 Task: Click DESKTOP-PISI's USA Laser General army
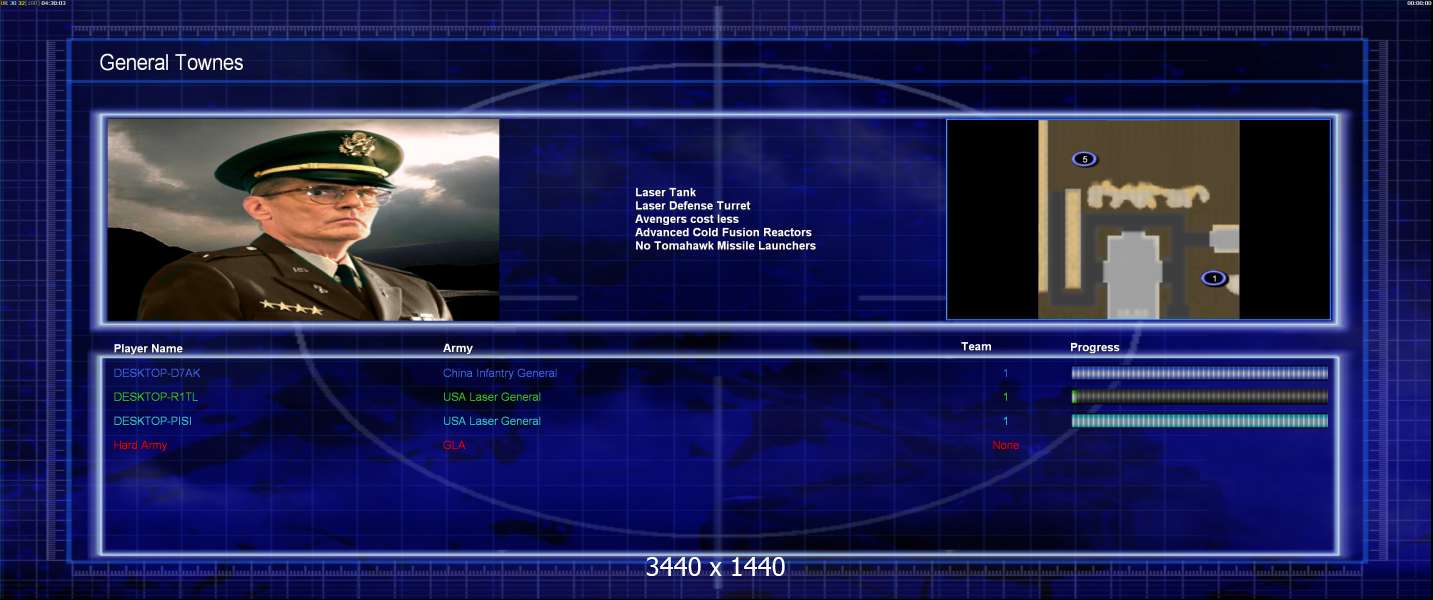pos(492,421)
